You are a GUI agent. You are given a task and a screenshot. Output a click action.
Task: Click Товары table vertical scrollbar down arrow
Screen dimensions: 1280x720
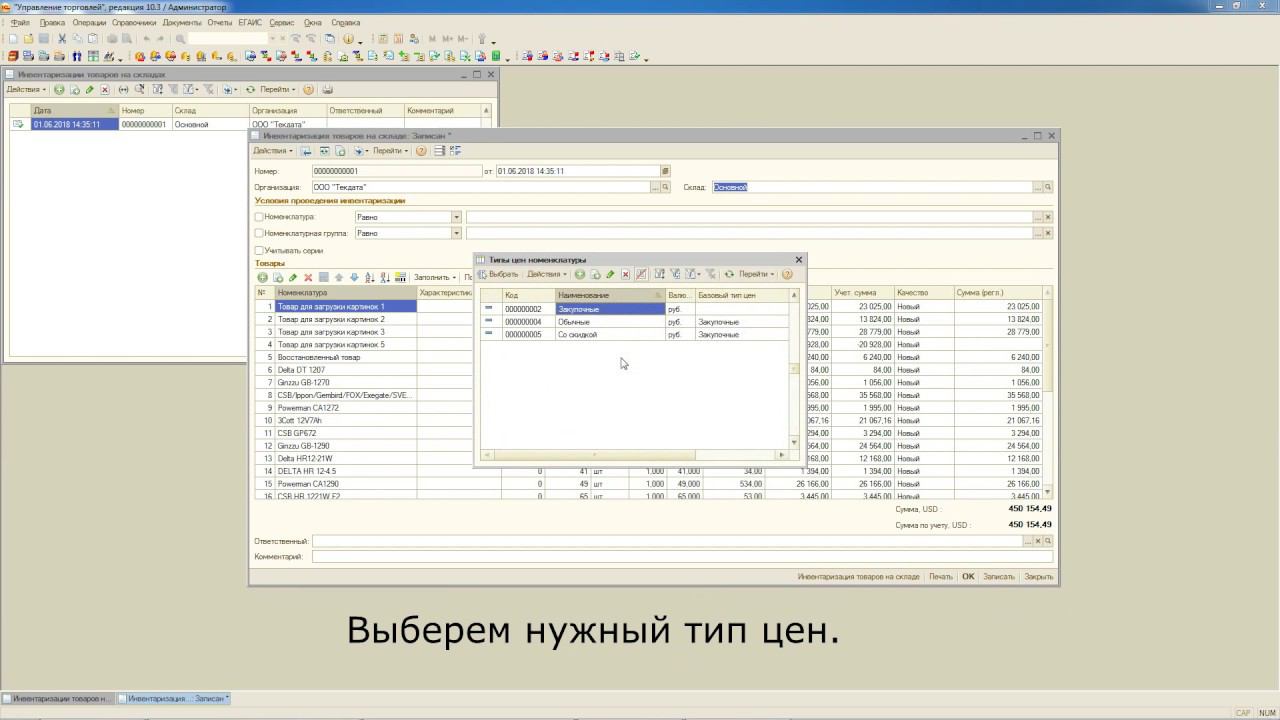1048,492
